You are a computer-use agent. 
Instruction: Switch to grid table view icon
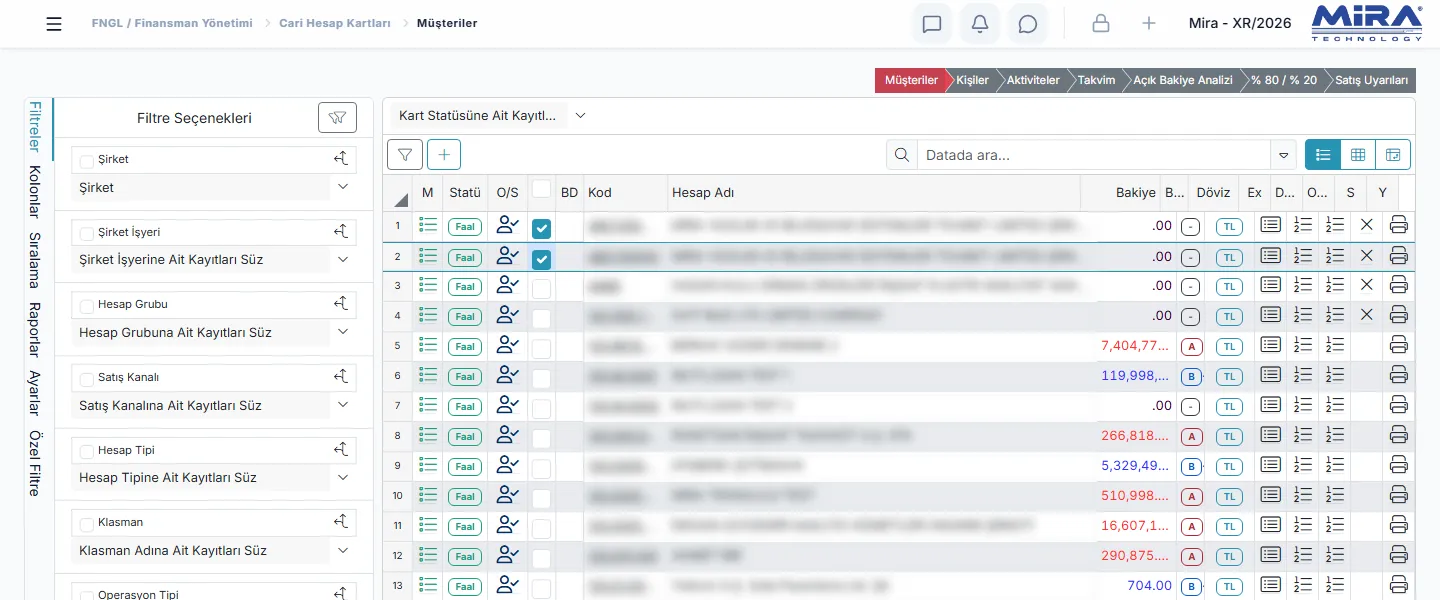click(1358, 155)
